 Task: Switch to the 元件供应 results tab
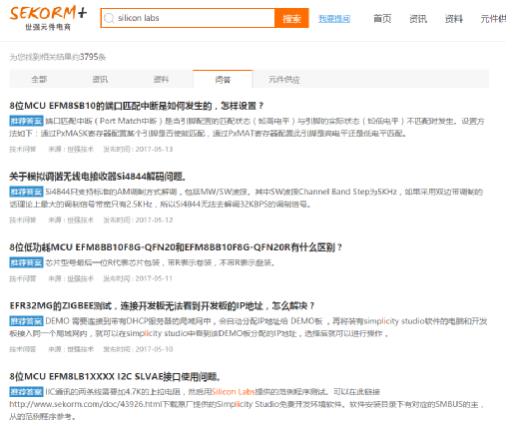click(284, 79)
